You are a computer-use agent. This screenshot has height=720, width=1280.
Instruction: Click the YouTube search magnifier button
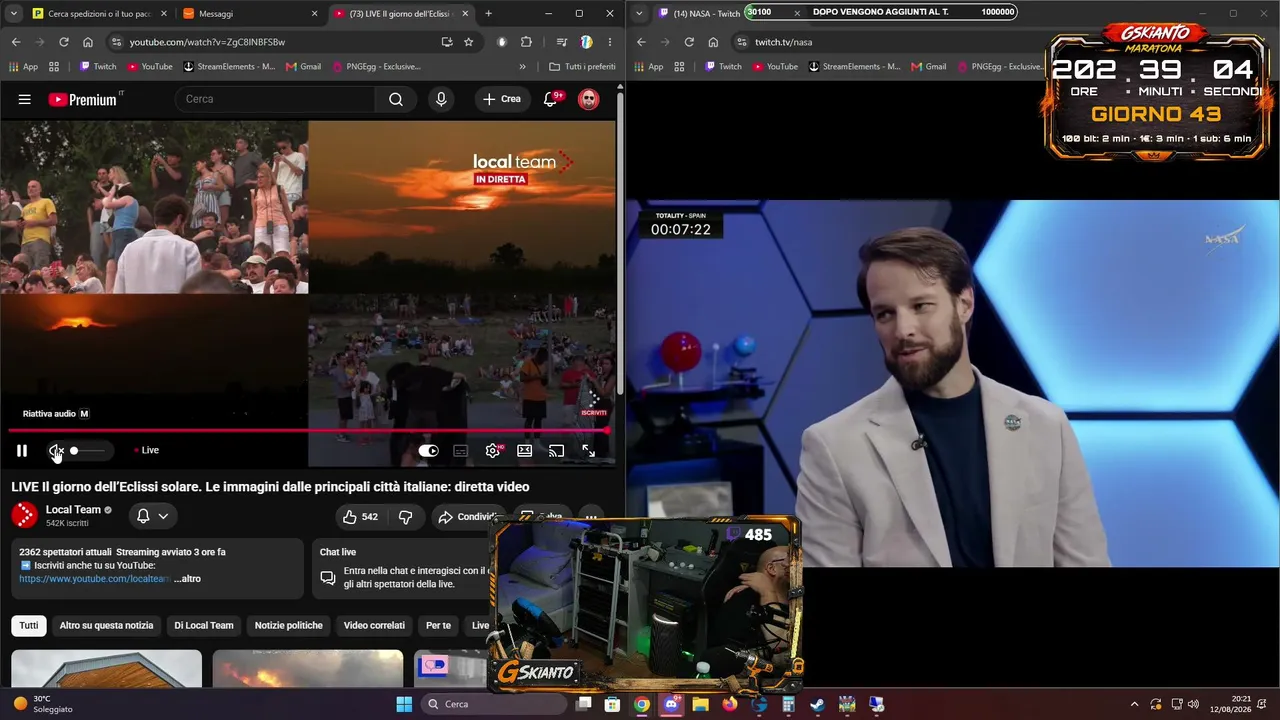click(x=396, y=99)
